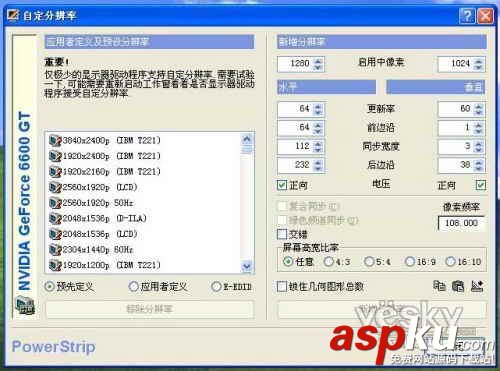Click the spin arrows of the 60 refresh field

[x=479, y=109]
